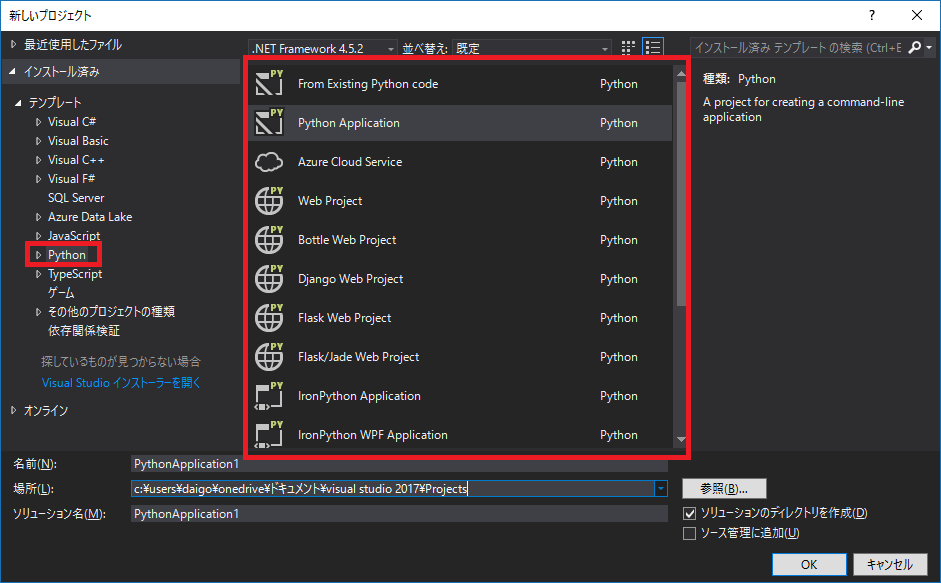Click the Flask Web Project globe icon
The image size is (941, 583).
[269, 317]
